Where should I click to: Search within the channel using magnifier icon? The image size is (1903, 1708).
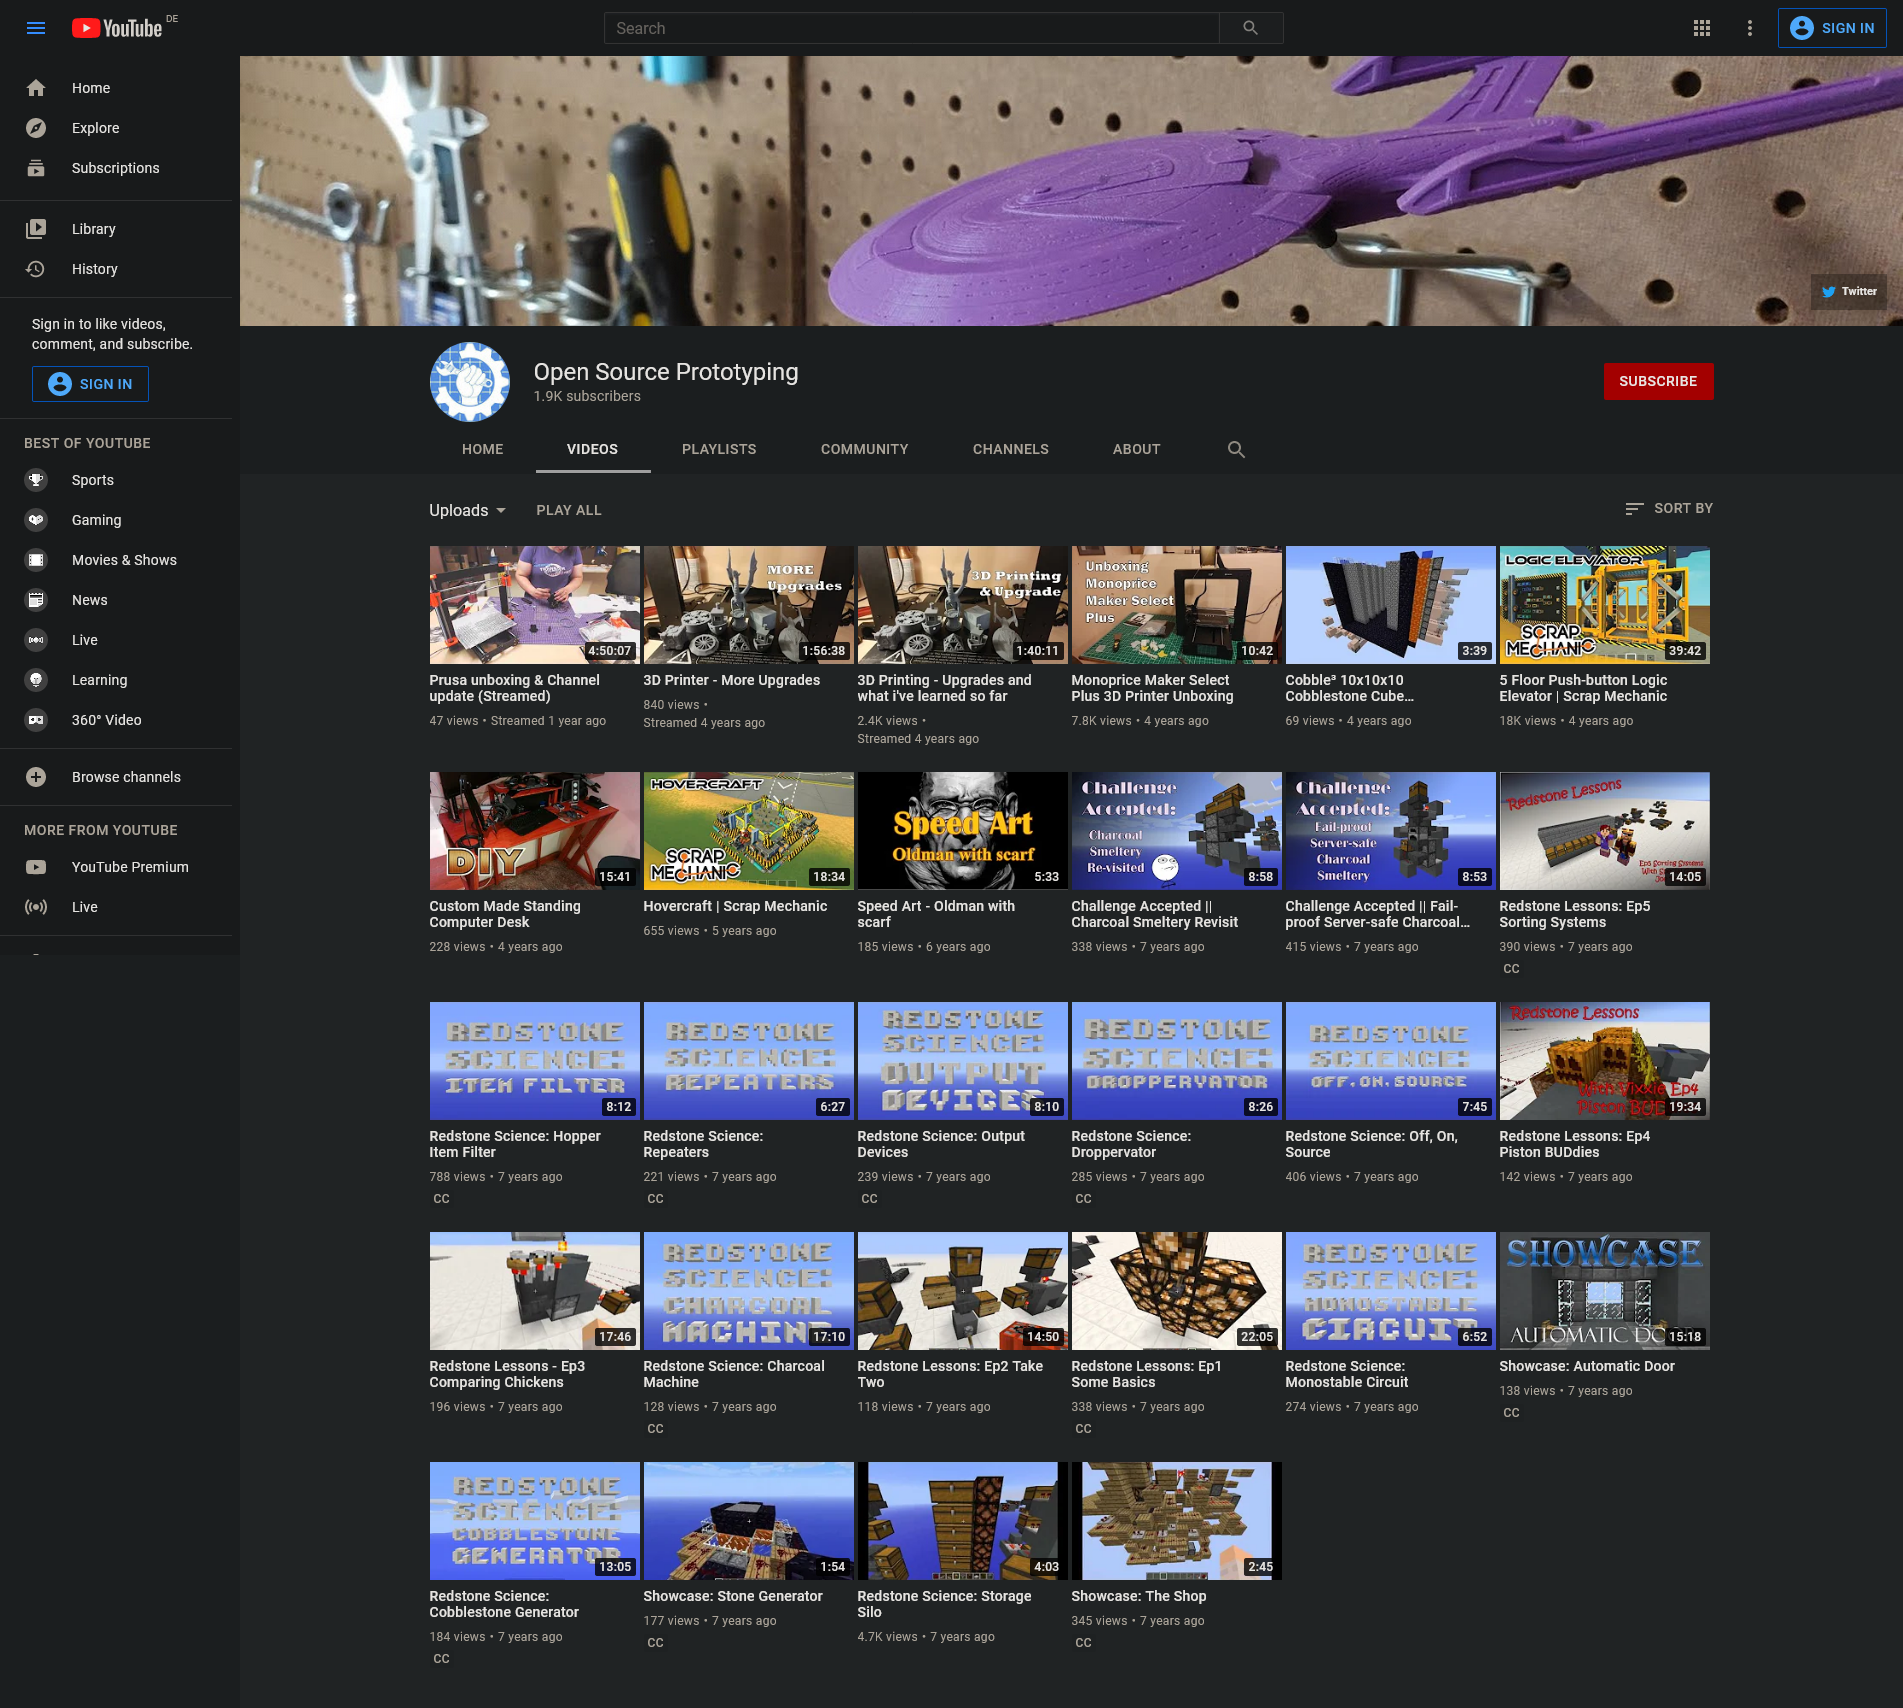tap(1236, 450)
